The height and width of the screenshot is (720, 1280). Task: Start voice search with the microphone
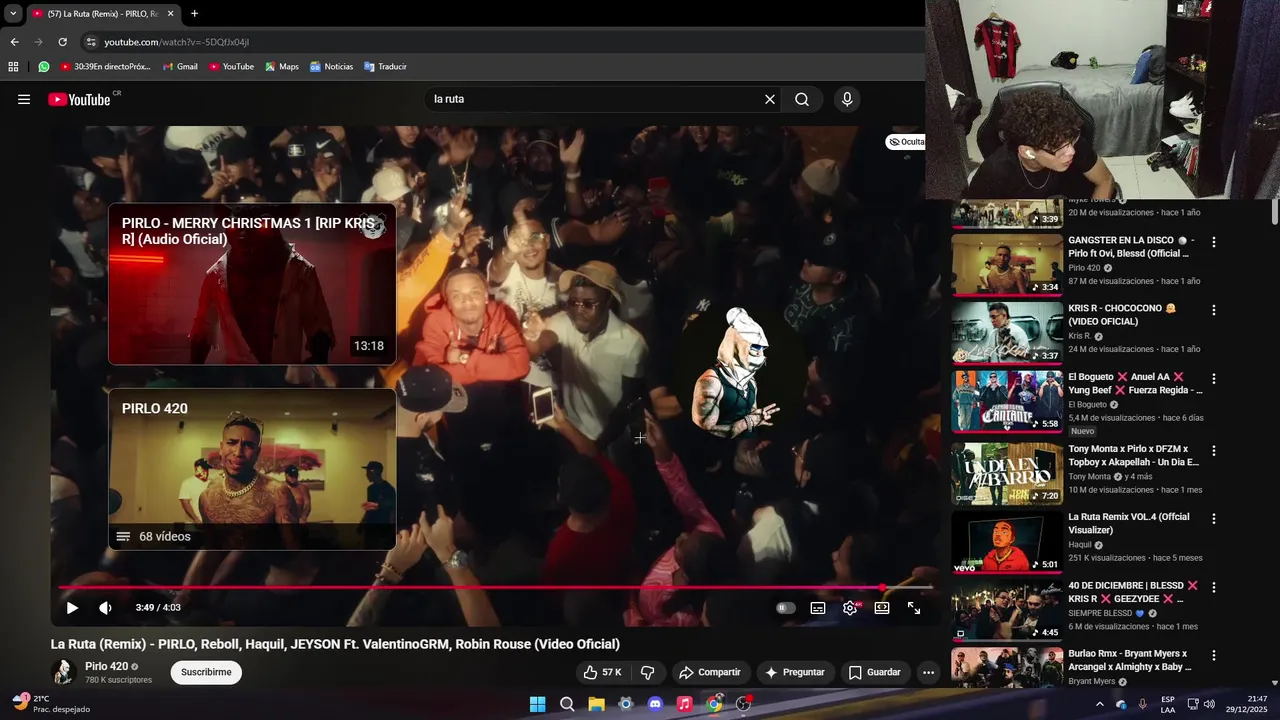(x=847, y=99)
